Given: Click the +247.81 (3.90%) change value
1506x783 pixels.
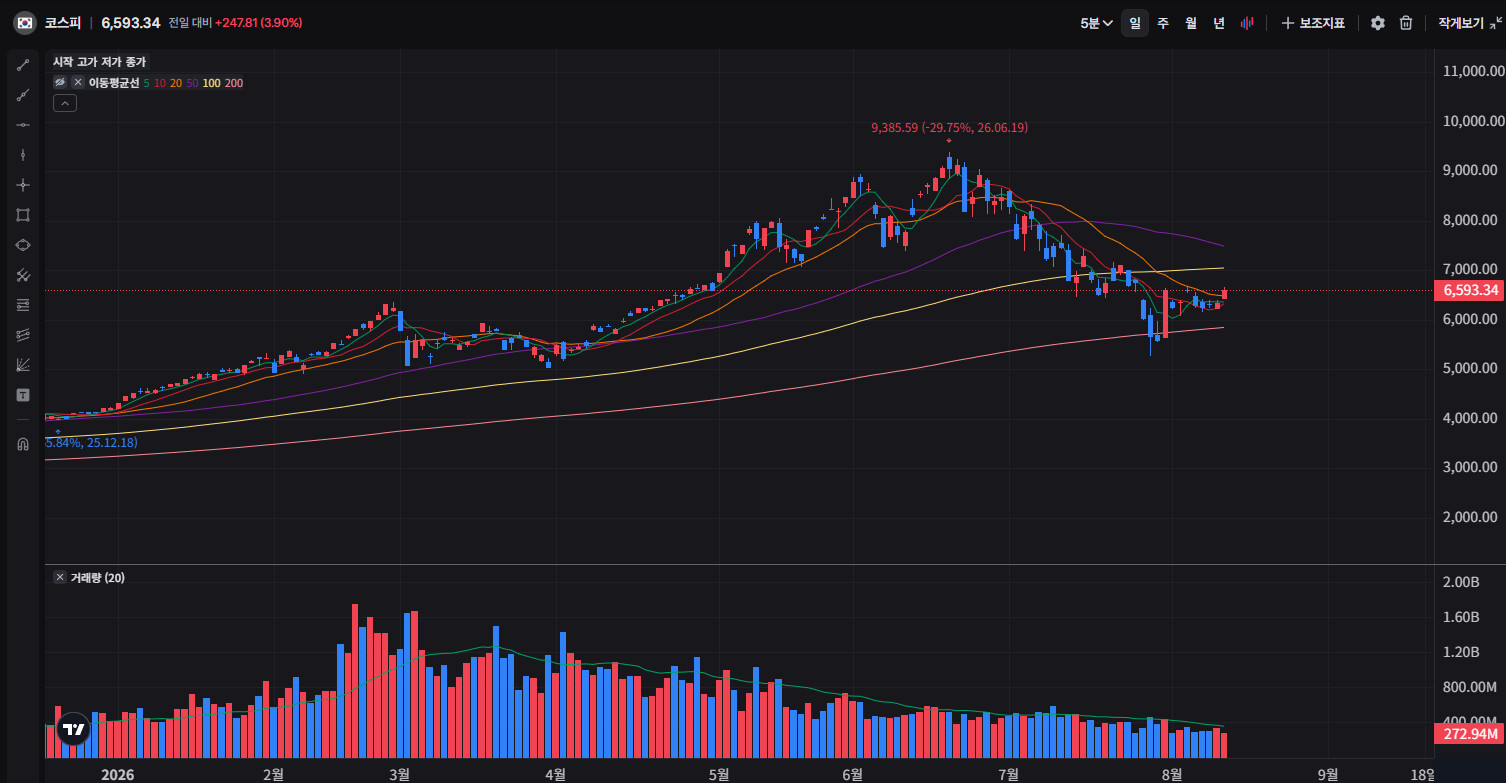Looking at the screenshot, I should click(x=259, y=23).
